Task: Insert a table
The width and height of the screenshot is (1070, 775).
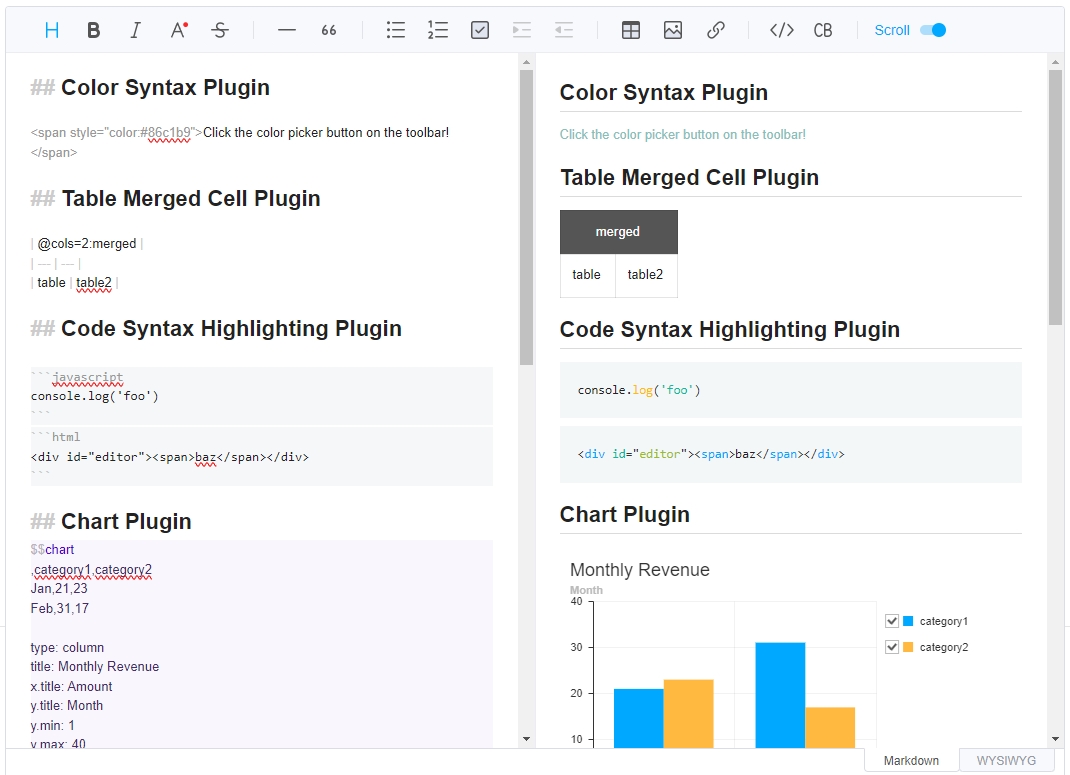Action: [631, 30]
